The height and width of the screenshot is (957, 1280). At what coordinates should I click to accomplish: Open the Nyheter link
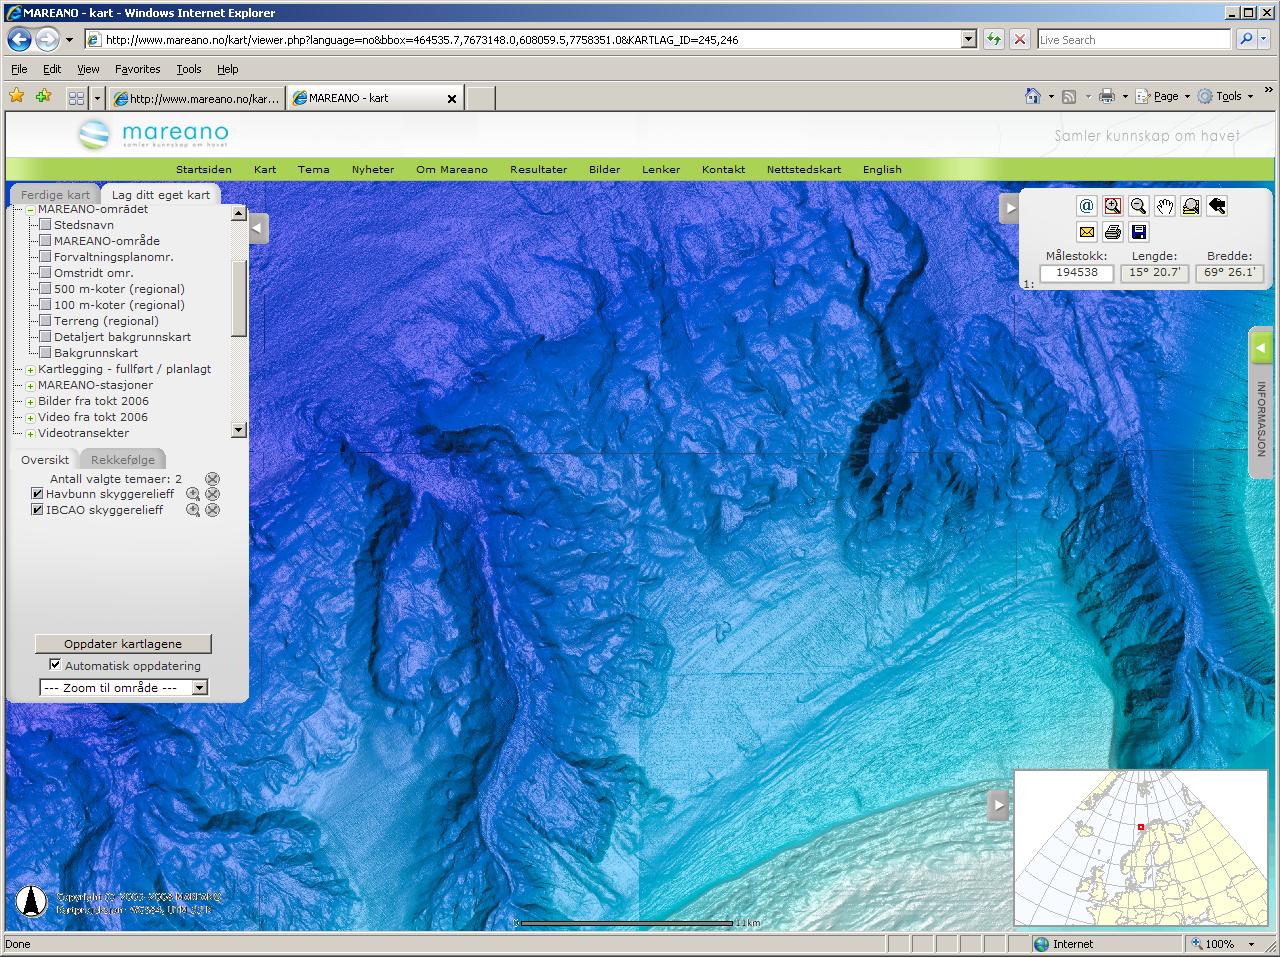click(373, 169)
